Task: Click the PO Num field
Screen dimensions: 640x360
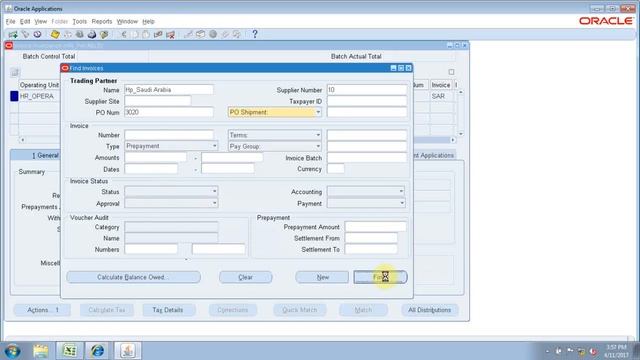Action: (x=169, y=112)
